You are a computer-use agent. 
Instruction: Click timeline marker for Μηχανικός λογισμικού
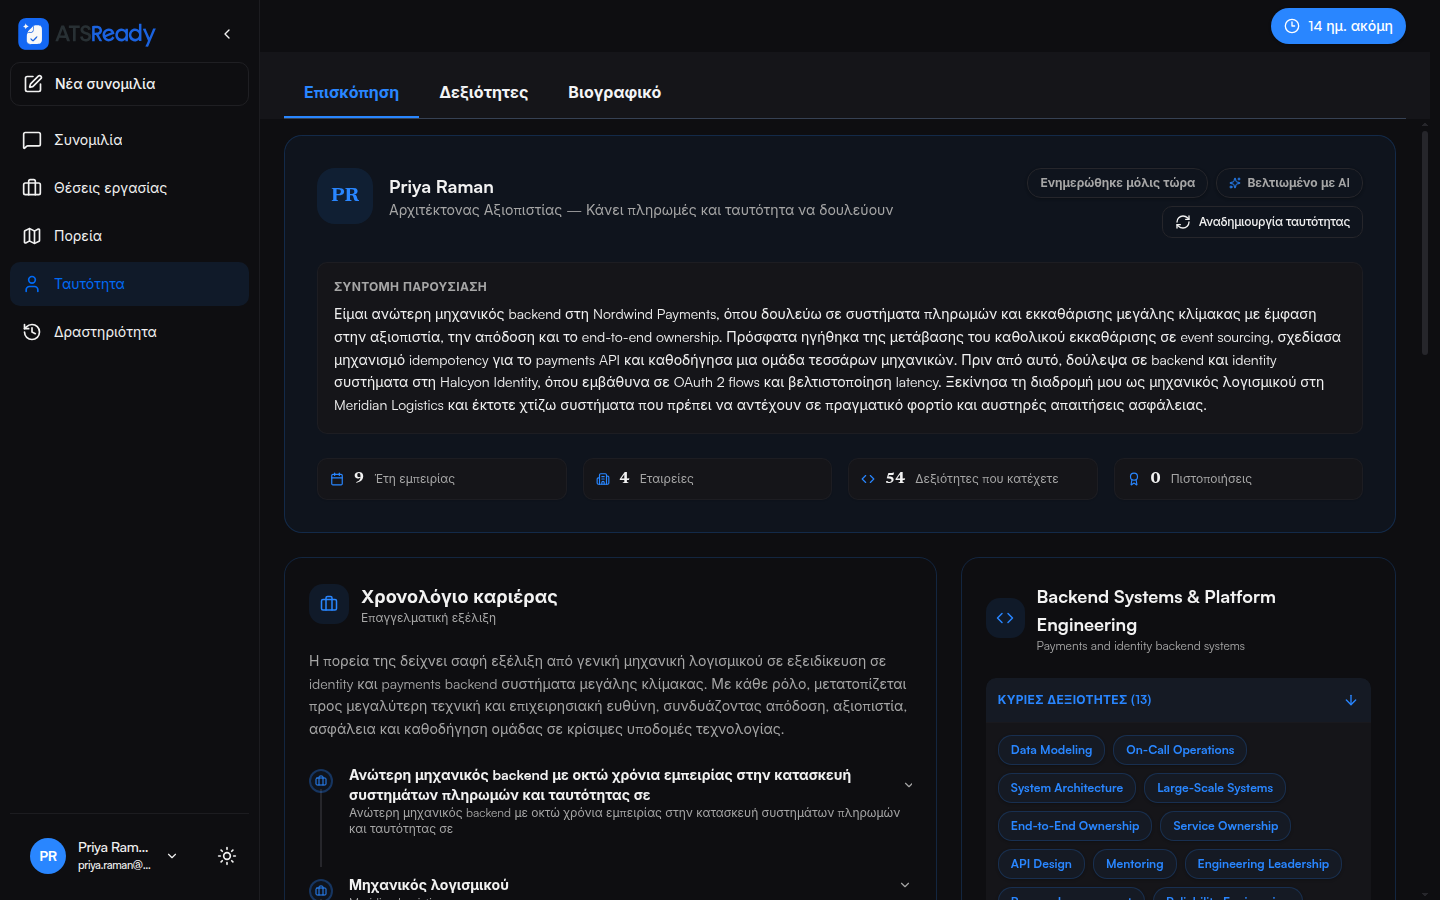point(321,889)
